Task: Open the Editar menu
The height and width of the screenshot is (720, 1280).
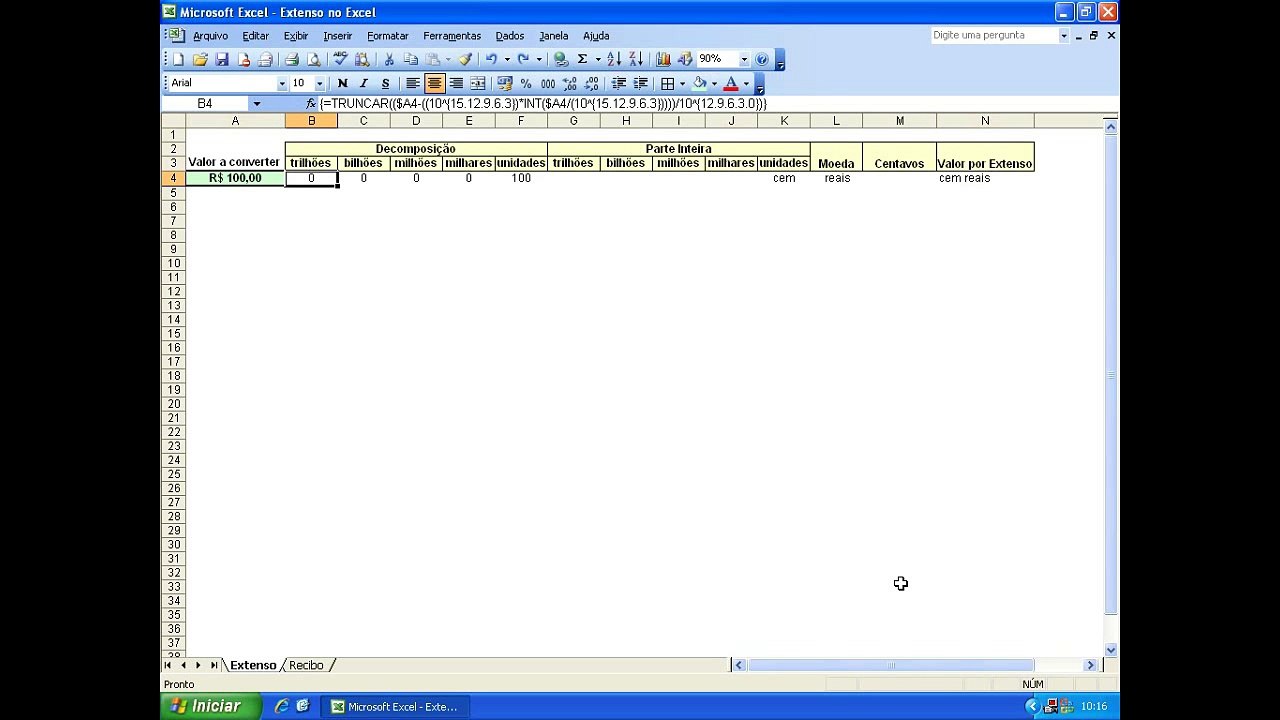Action: click(255, 35)
